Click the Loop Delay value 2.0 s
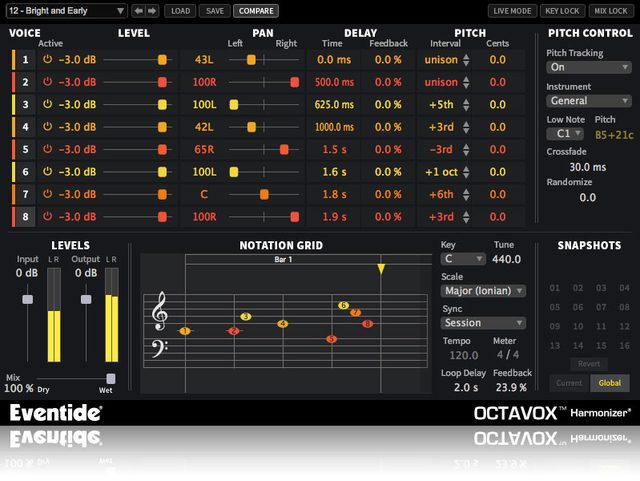This screenshot has width=640, height=481. click(x=466, y=387)
